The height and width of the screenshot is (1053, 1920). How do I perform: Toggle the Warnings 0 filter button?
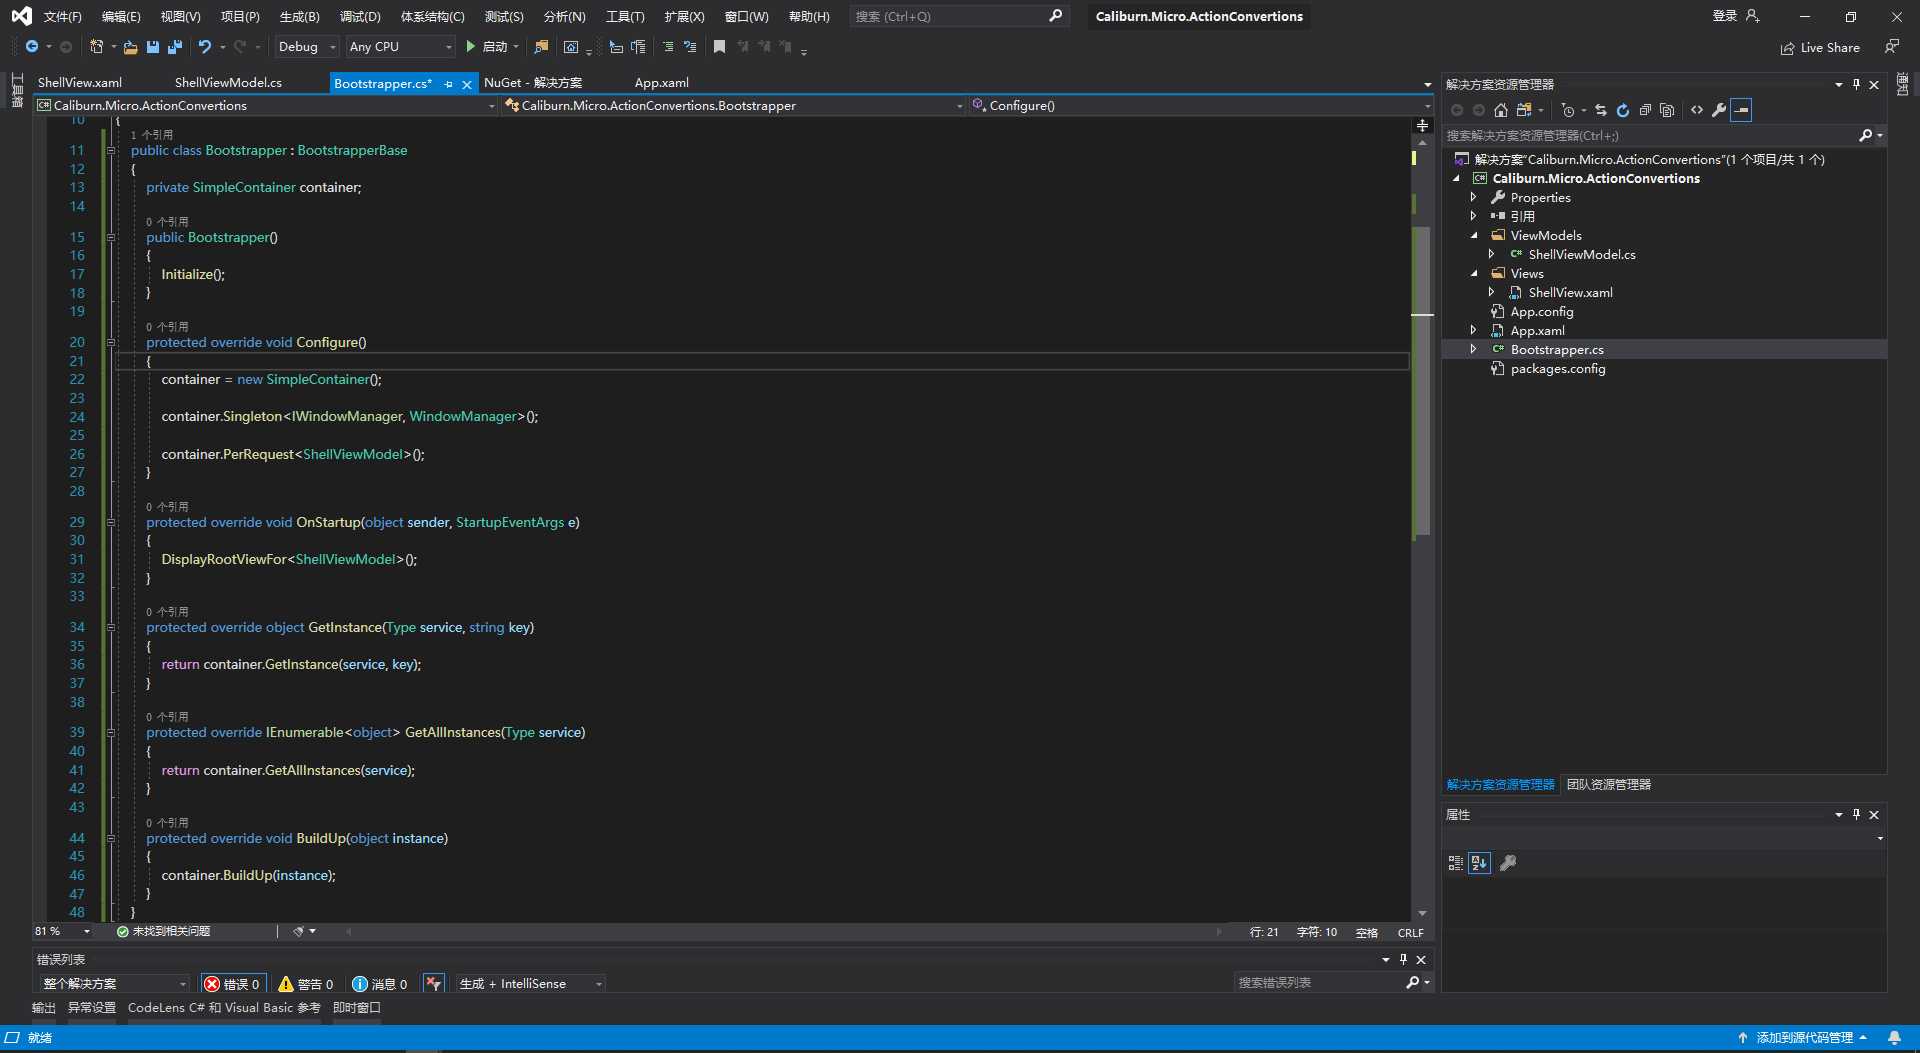click(306, 984)
